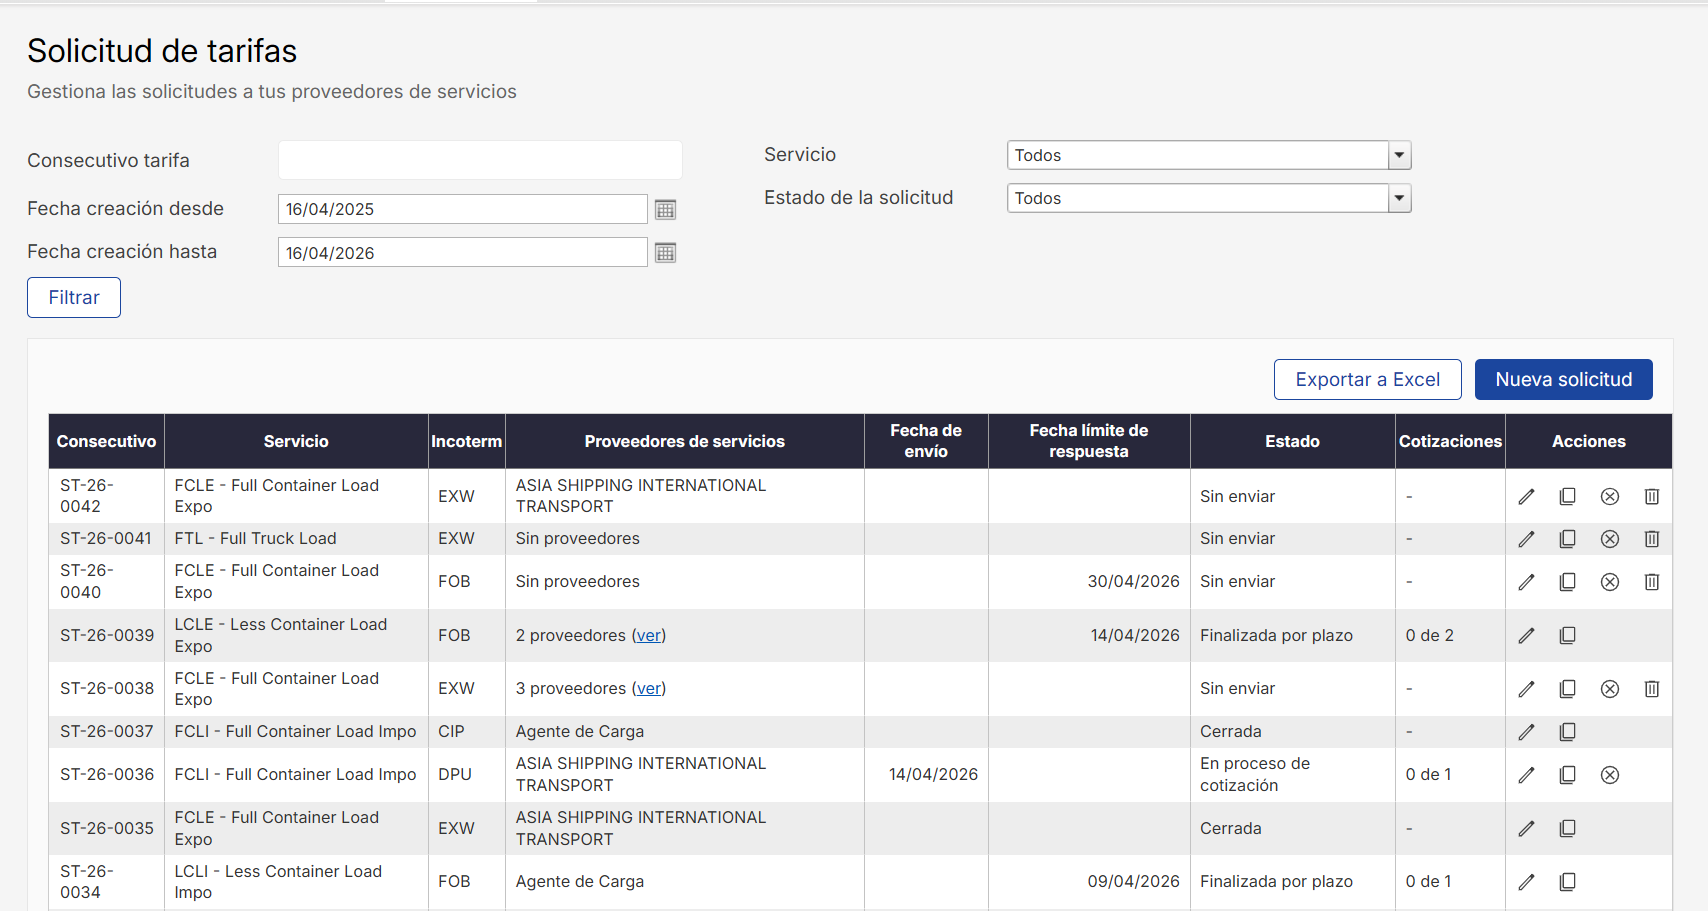Select the 0 de 2 cotizaciones cell
1708x911 pixels.
pos(1450,635)
